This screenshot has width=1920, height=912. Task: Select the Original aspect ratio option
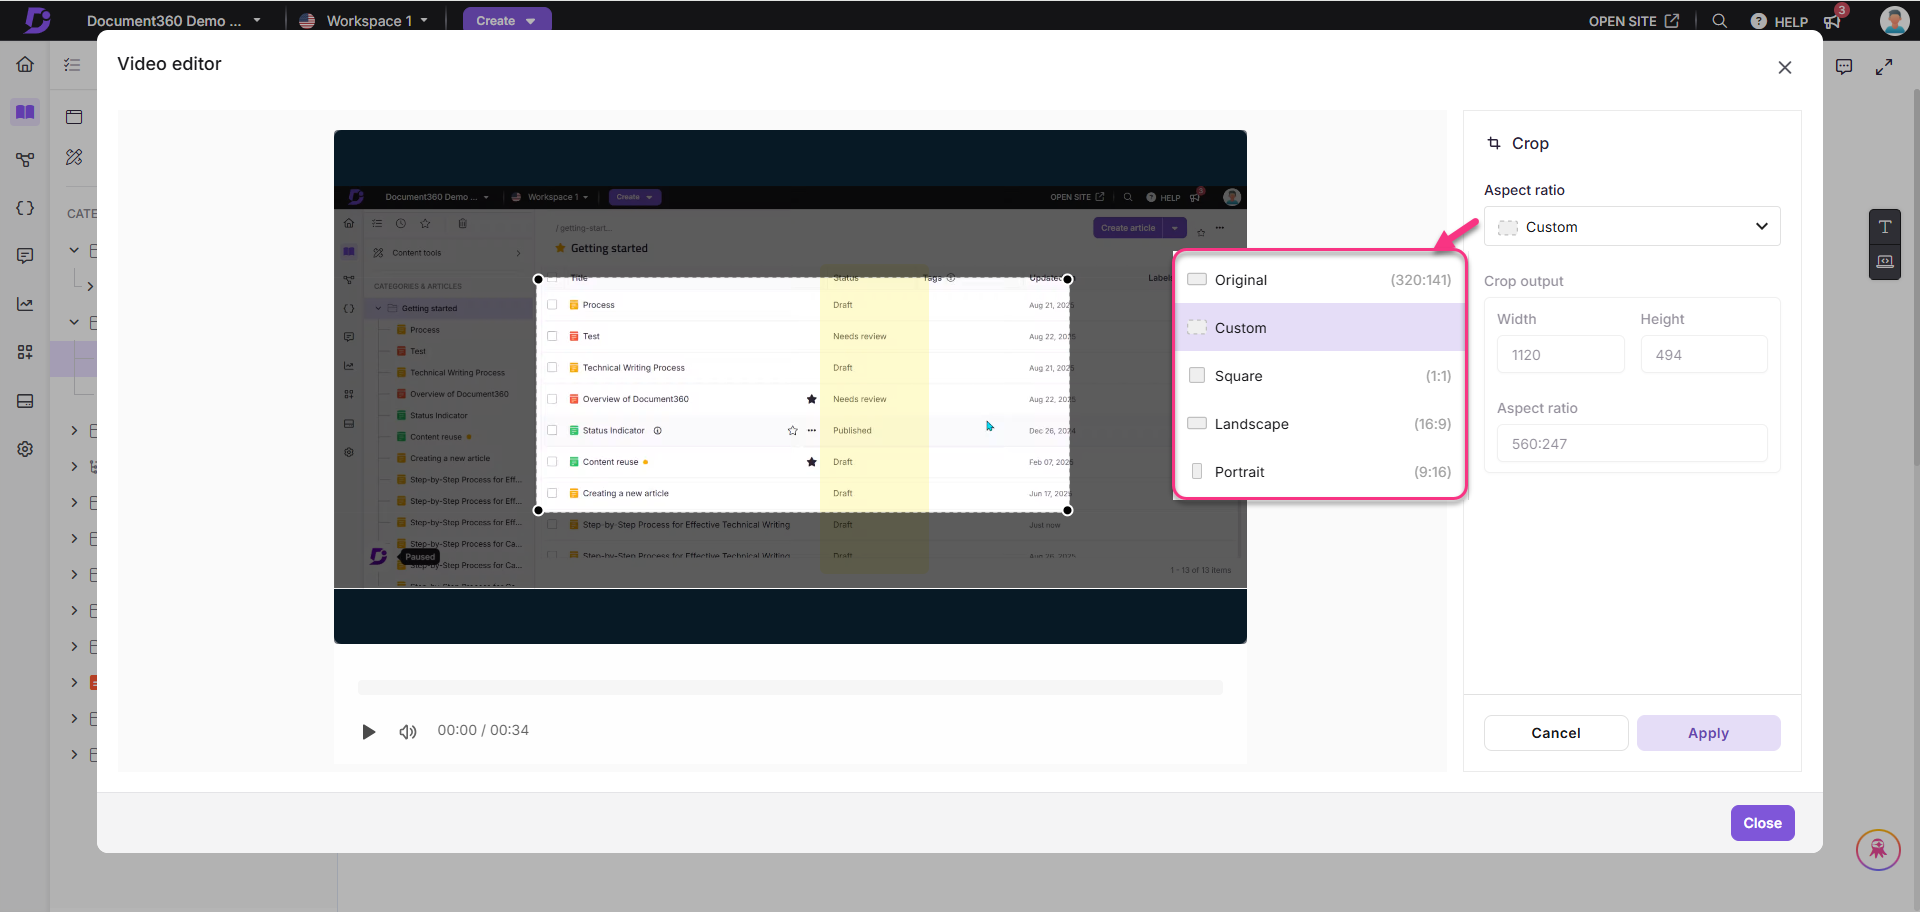pos(1320,280)
